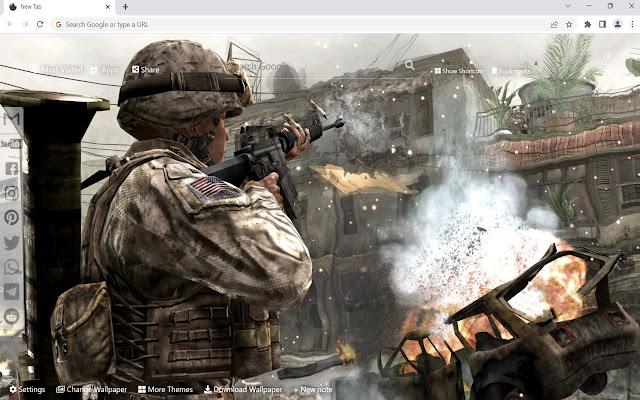Create a New note

pos(313,389)
